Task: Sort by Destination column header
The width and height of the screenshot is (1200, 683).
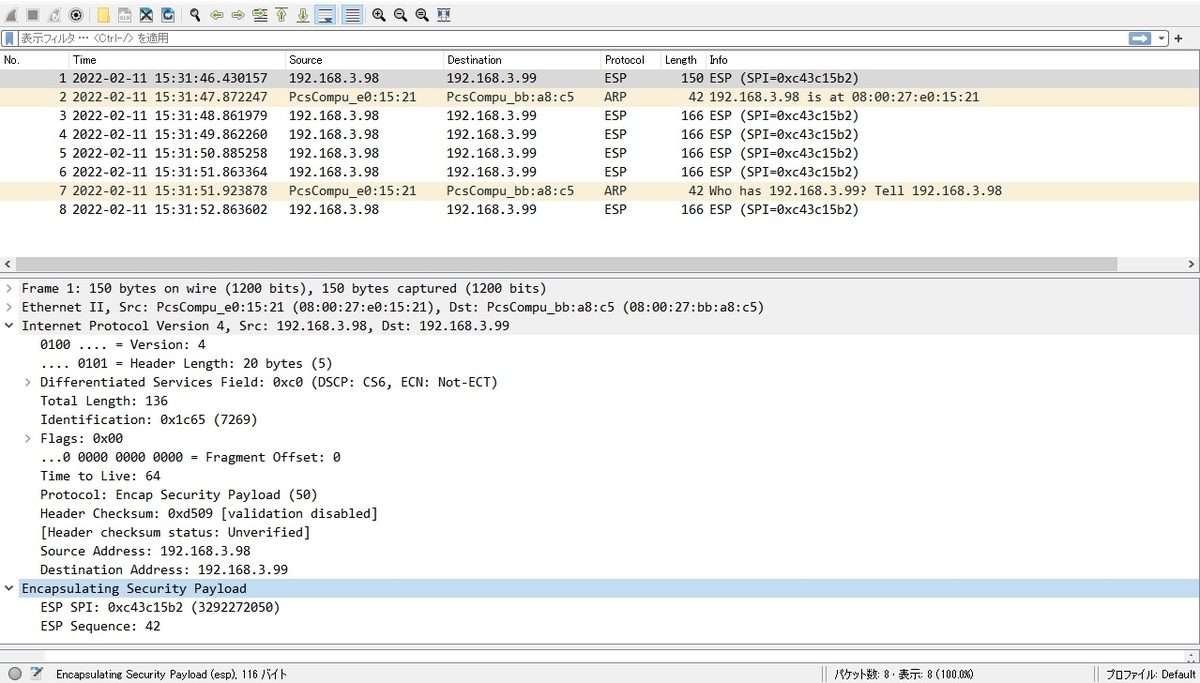Action: [522, 60]
